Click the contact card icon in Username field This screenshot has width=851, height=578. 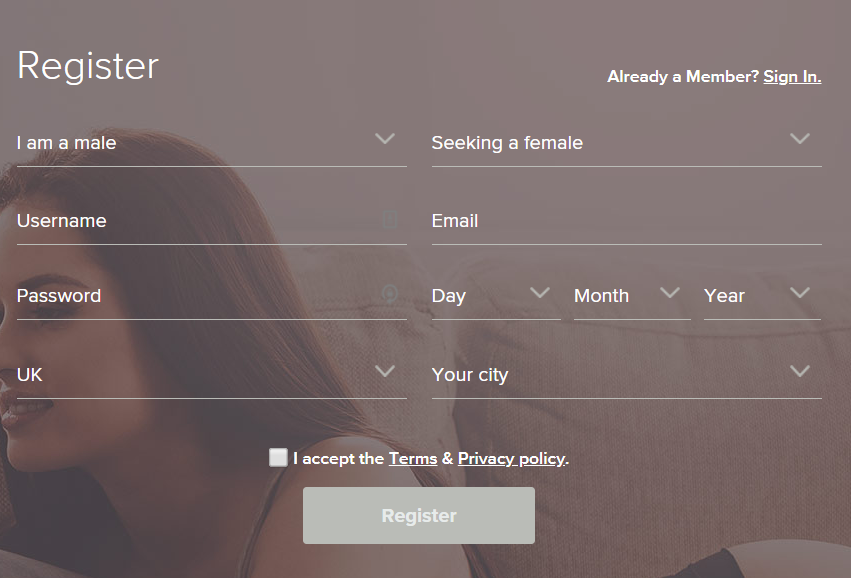390,220
